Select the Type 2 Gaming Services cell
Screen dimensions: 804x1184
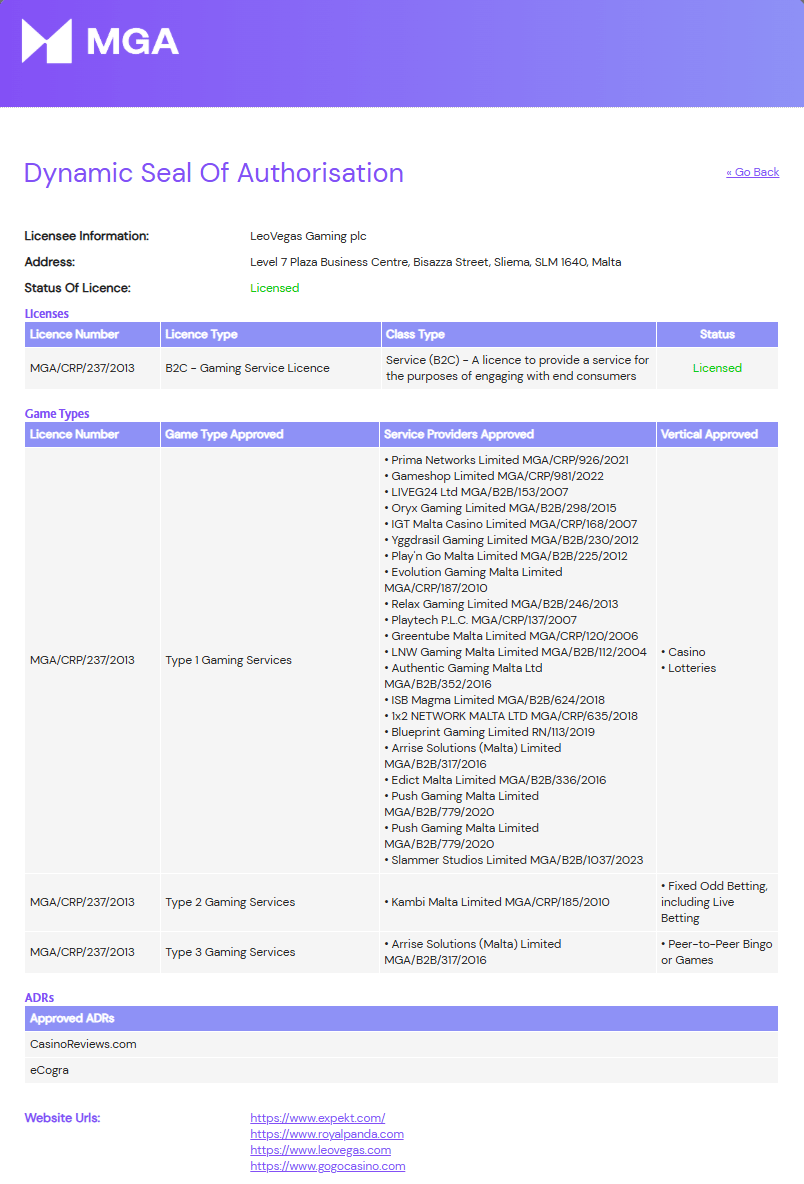269,902
